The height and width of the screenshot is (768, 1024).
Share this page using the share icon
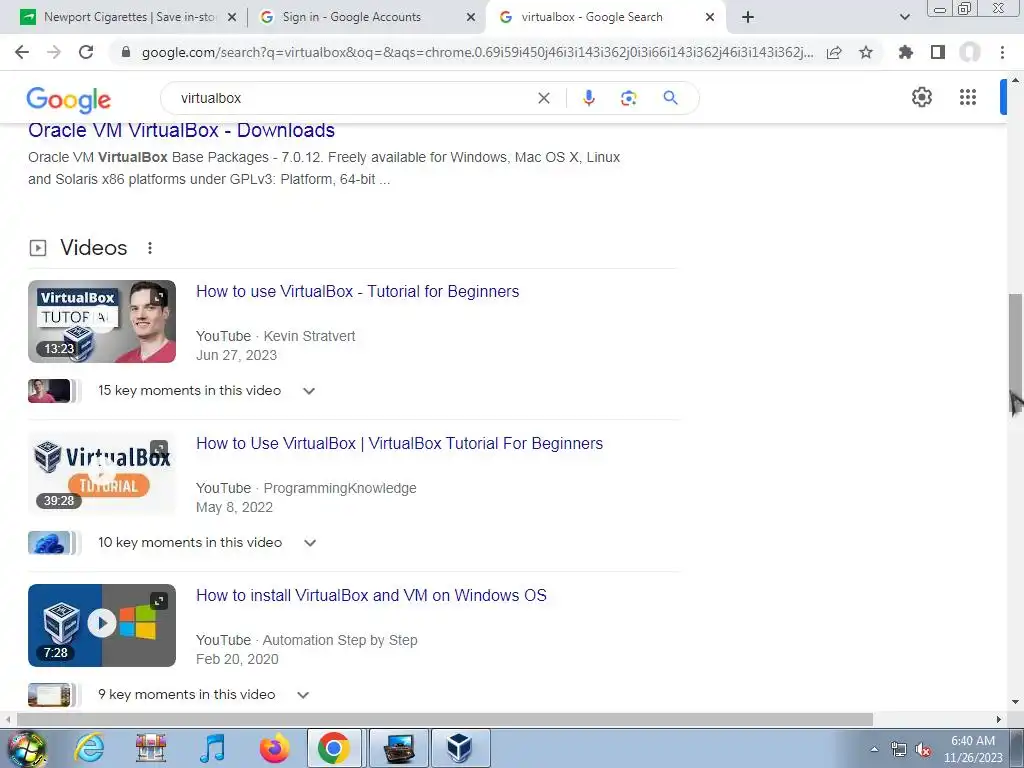(834, 52)
